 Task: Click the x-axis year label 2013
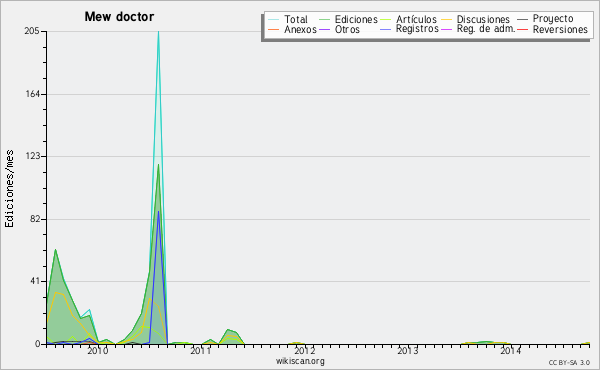coord(408,351)
